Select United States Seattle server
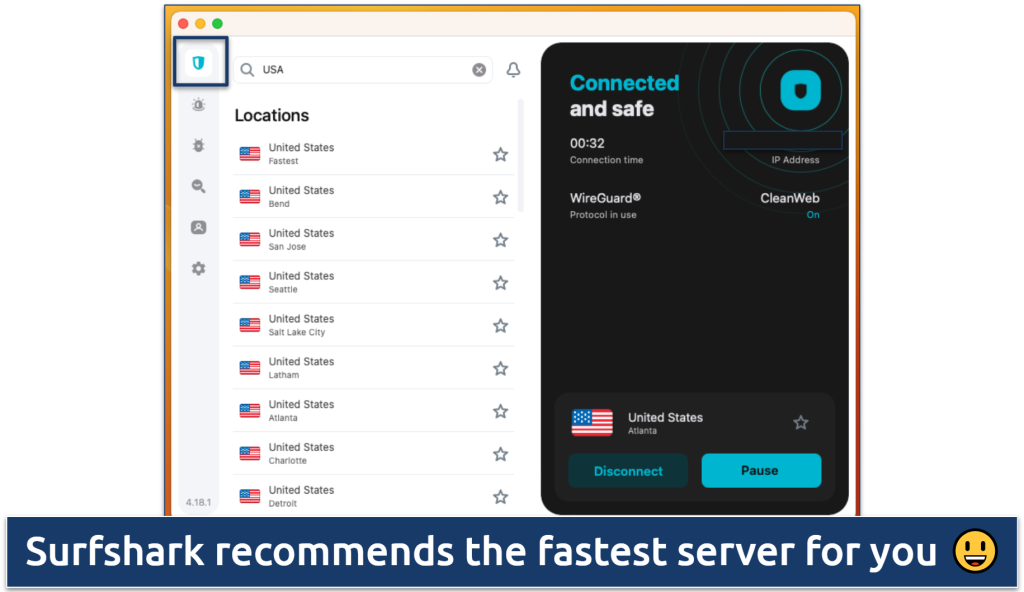Image resolution: width=1024 pixels, height=592 pixels. pyautogui.click(x=374, y=282)
